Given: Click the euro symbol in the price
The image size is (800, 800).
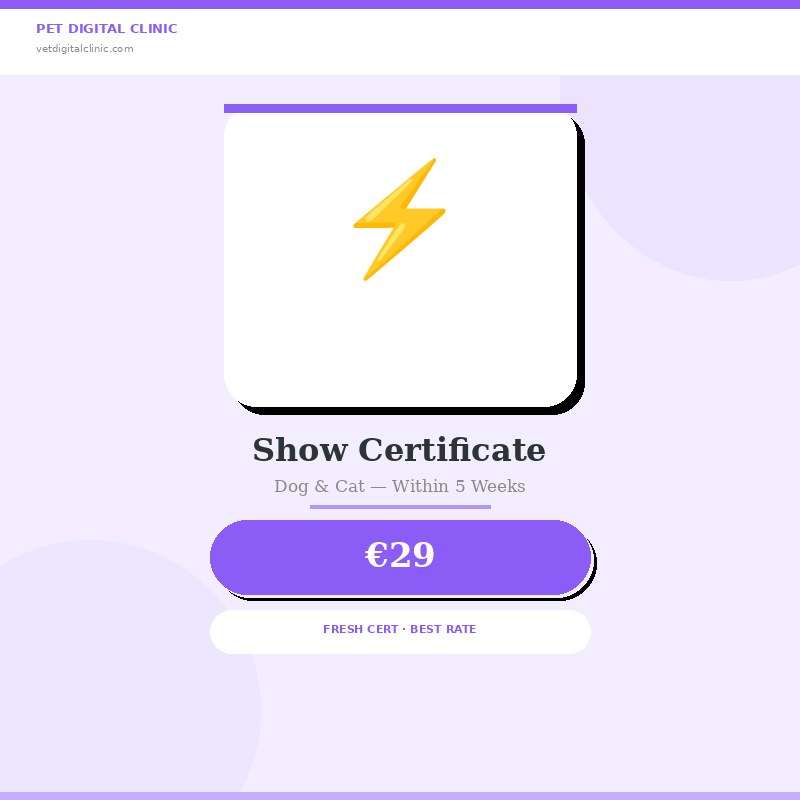Looking at the screenshot, I should [376, 555].
